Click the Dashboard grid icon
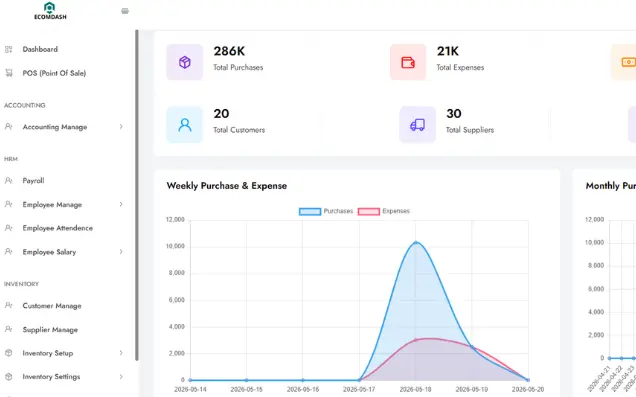Screen dimensions: 636x397 coord(9,49)
